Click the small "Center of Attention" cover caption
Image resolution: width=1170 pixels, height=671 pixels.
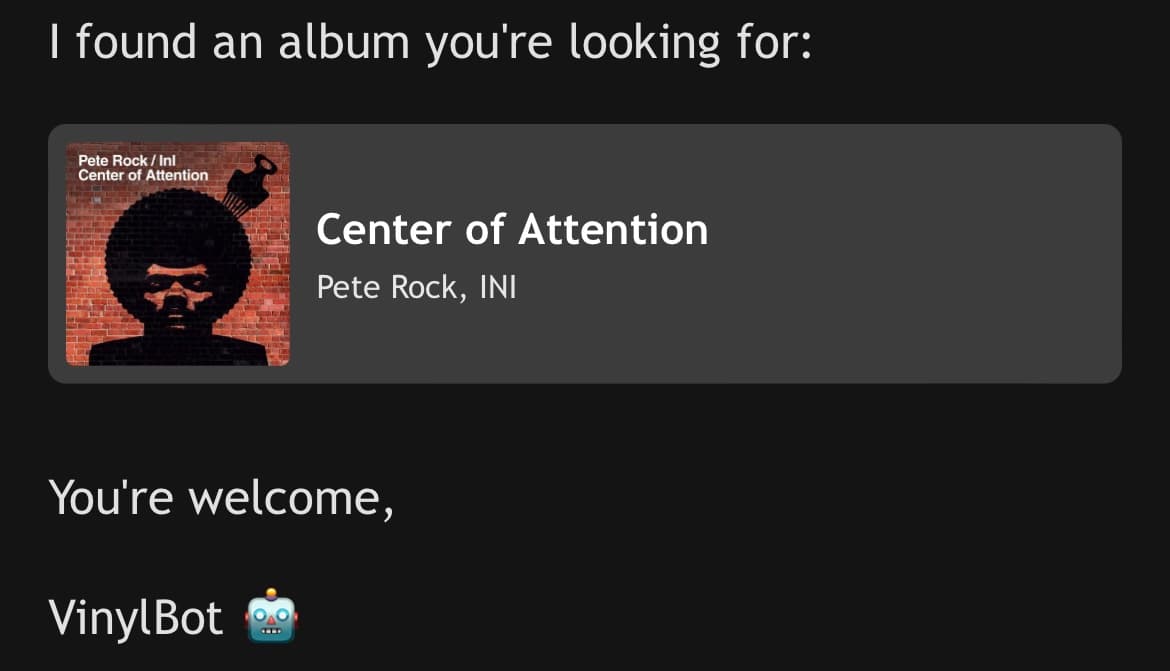click(x=143, y=175)
